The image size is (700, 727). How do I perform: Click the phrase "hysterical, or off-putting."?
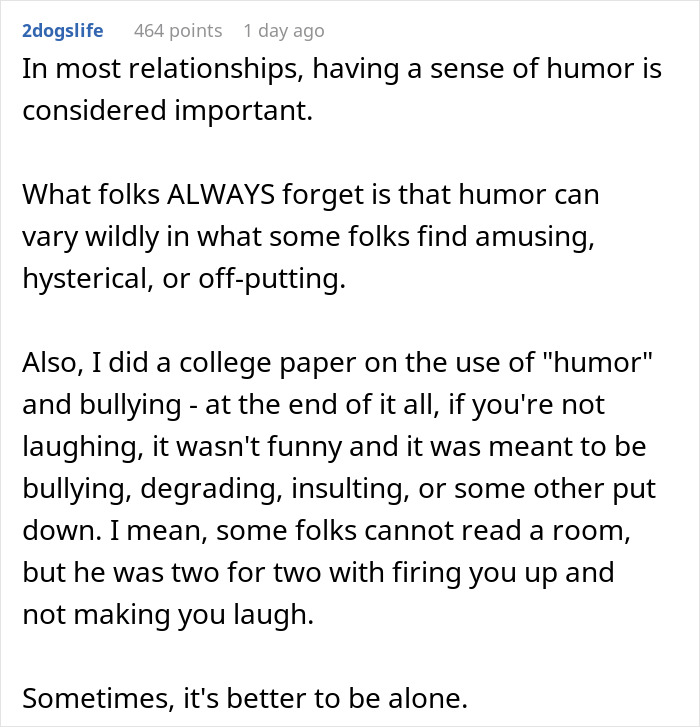(183, 279)
